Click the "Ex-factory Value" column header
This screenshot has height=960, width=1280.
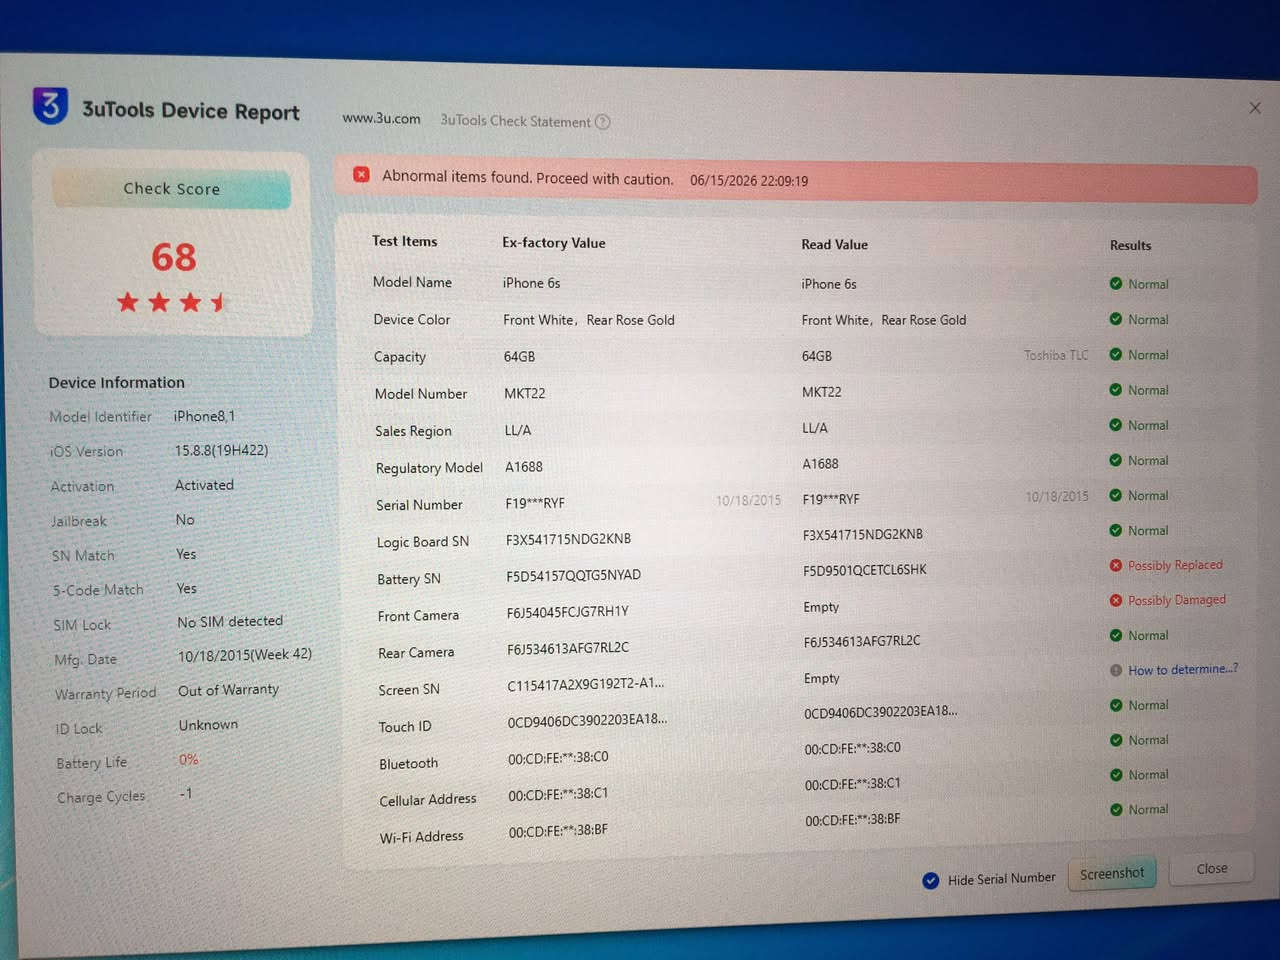[554, 242]
